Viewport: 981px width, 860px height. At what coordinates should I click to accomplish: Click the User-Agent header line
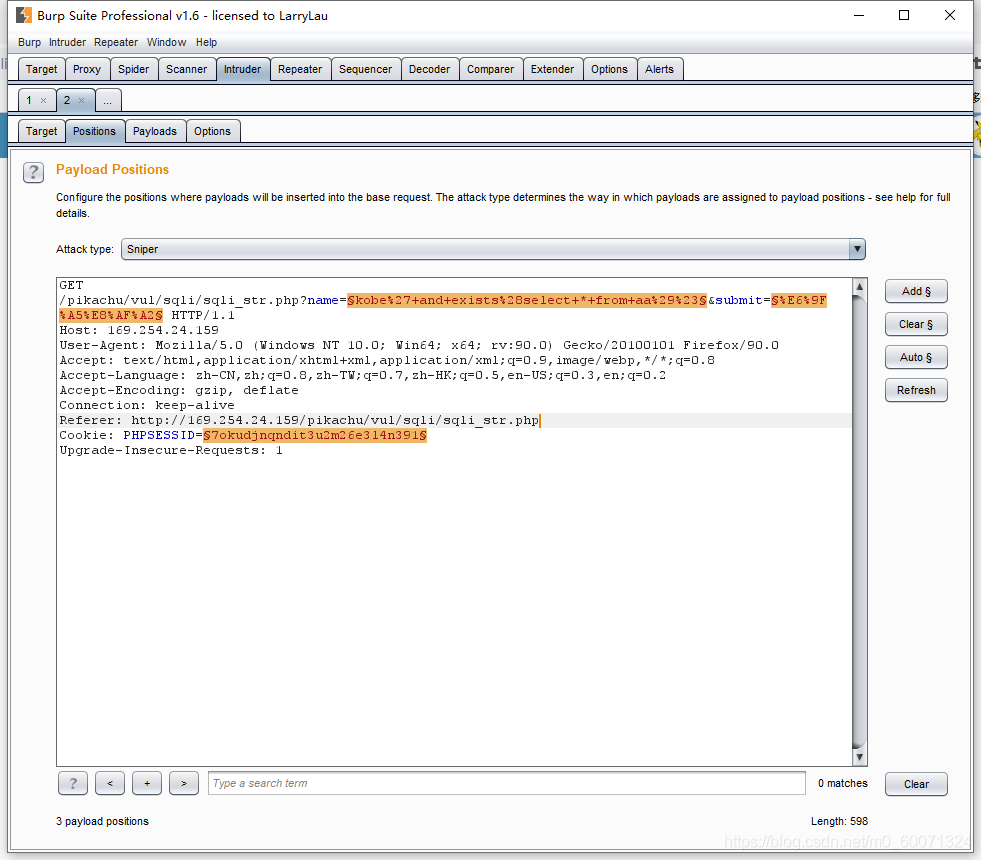point(419,345)
